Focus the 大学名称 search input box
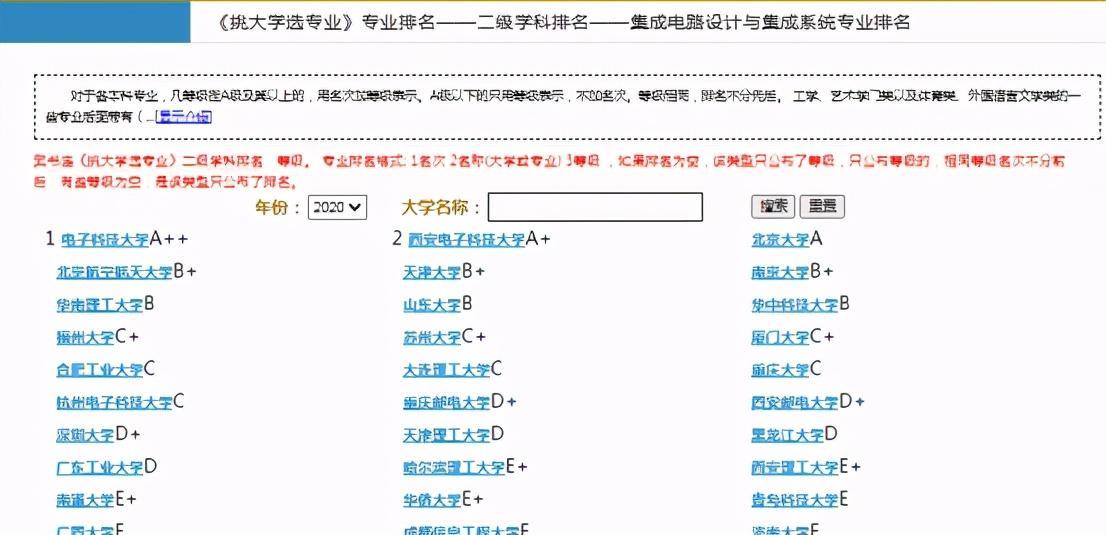The height and width of the screenshot is (535, 1106). 595,207
